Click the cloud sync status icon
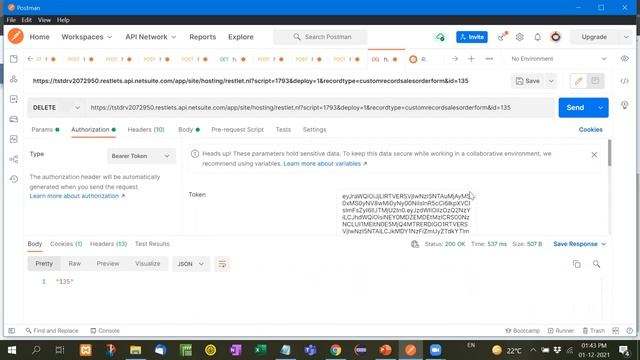Image resolution: width=640 pixels, height=360 pixels. click(x=440, y=37)
